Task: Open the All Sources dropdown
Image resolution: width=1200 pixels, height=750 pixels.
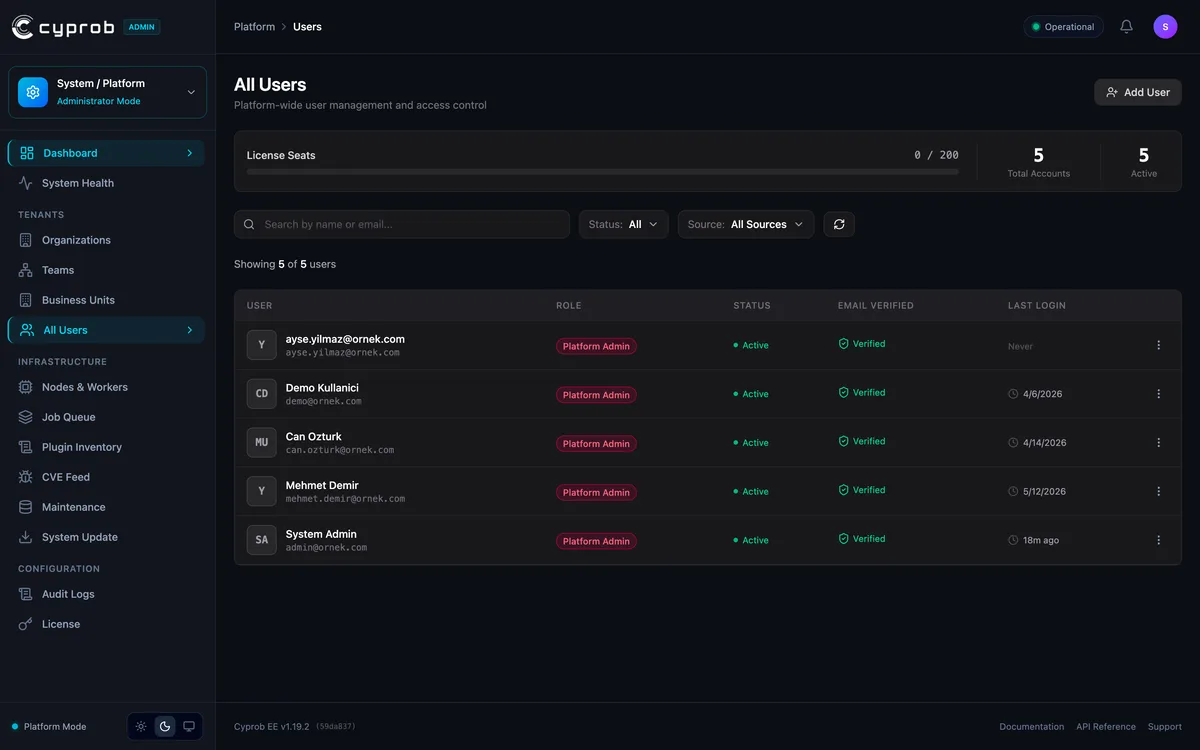Action: [x=746, y=224]
